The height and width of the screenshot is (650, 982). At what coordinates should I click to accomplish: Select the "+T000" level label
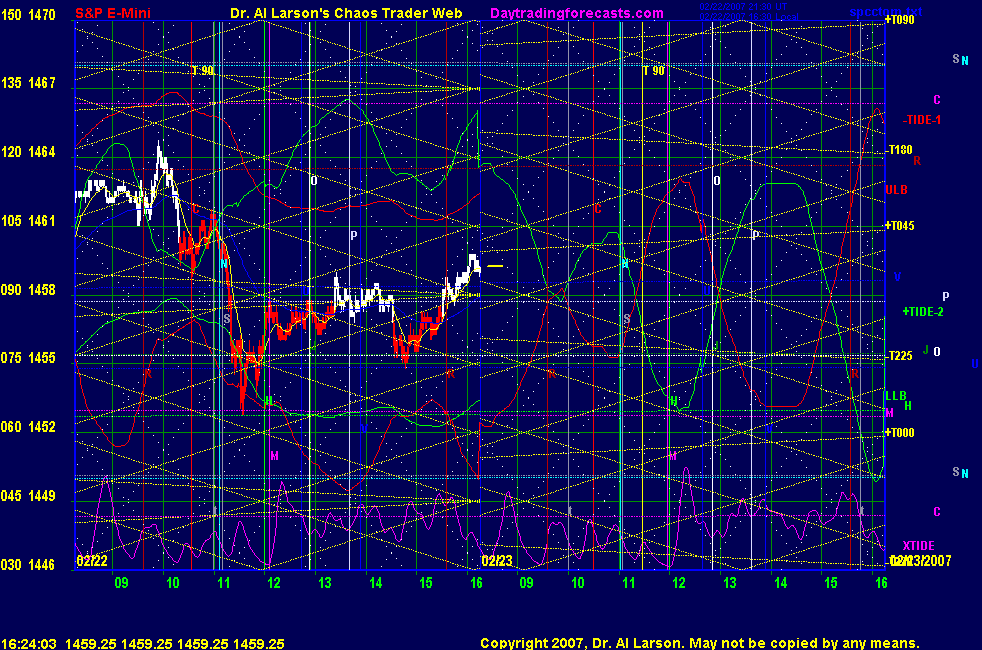900,432
